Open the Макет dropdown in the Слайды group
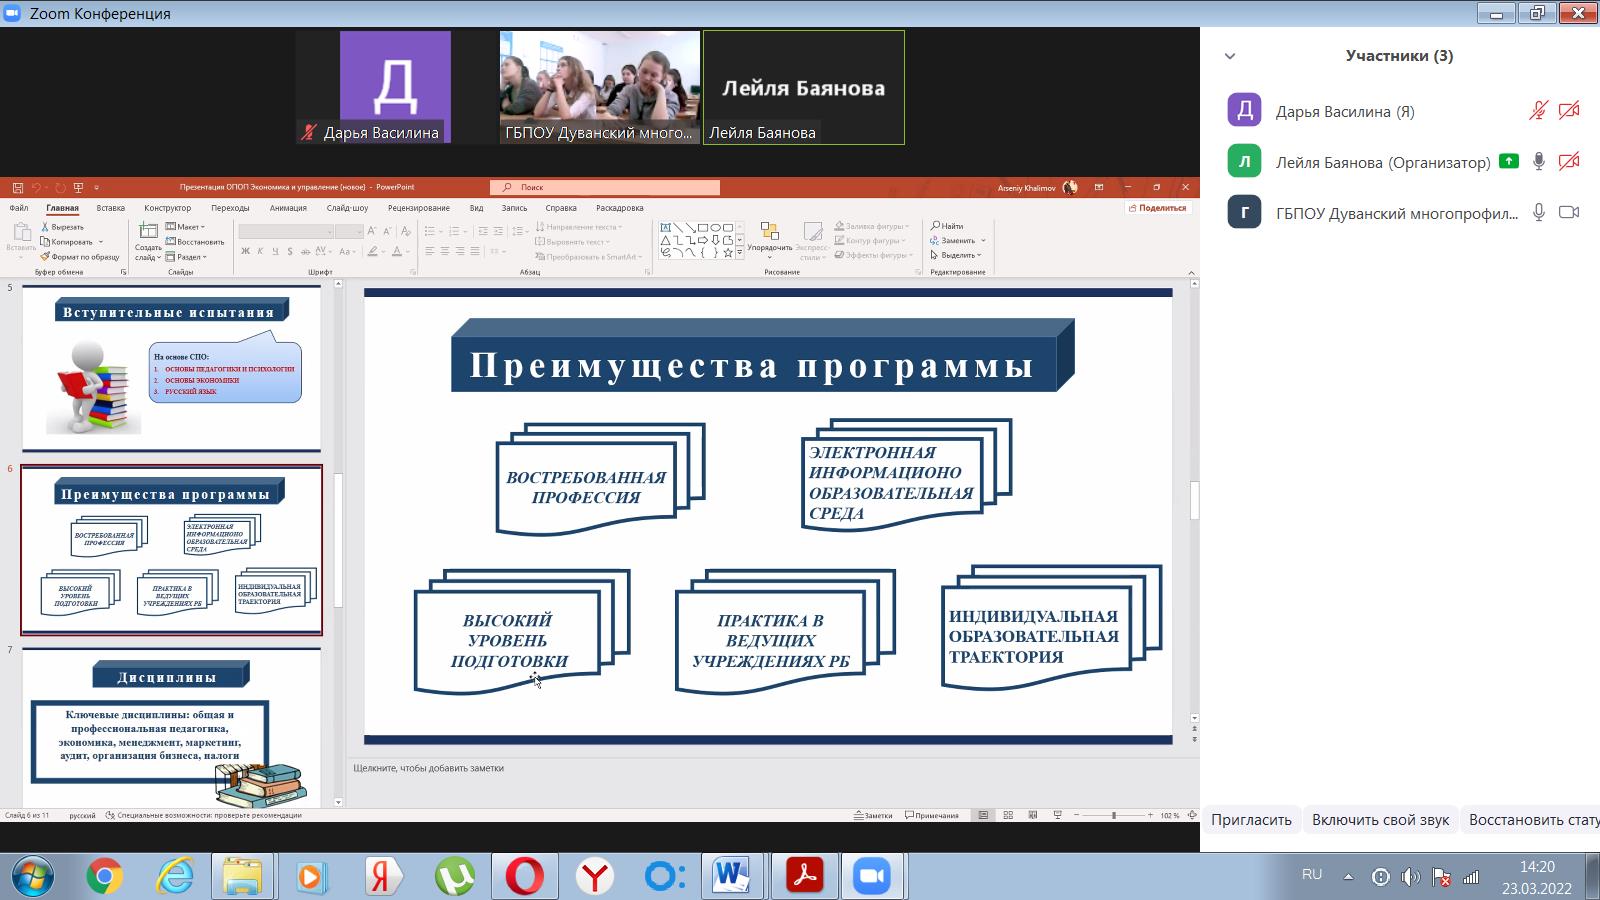This screenshot has width=1600, height=900. point(185,227)
